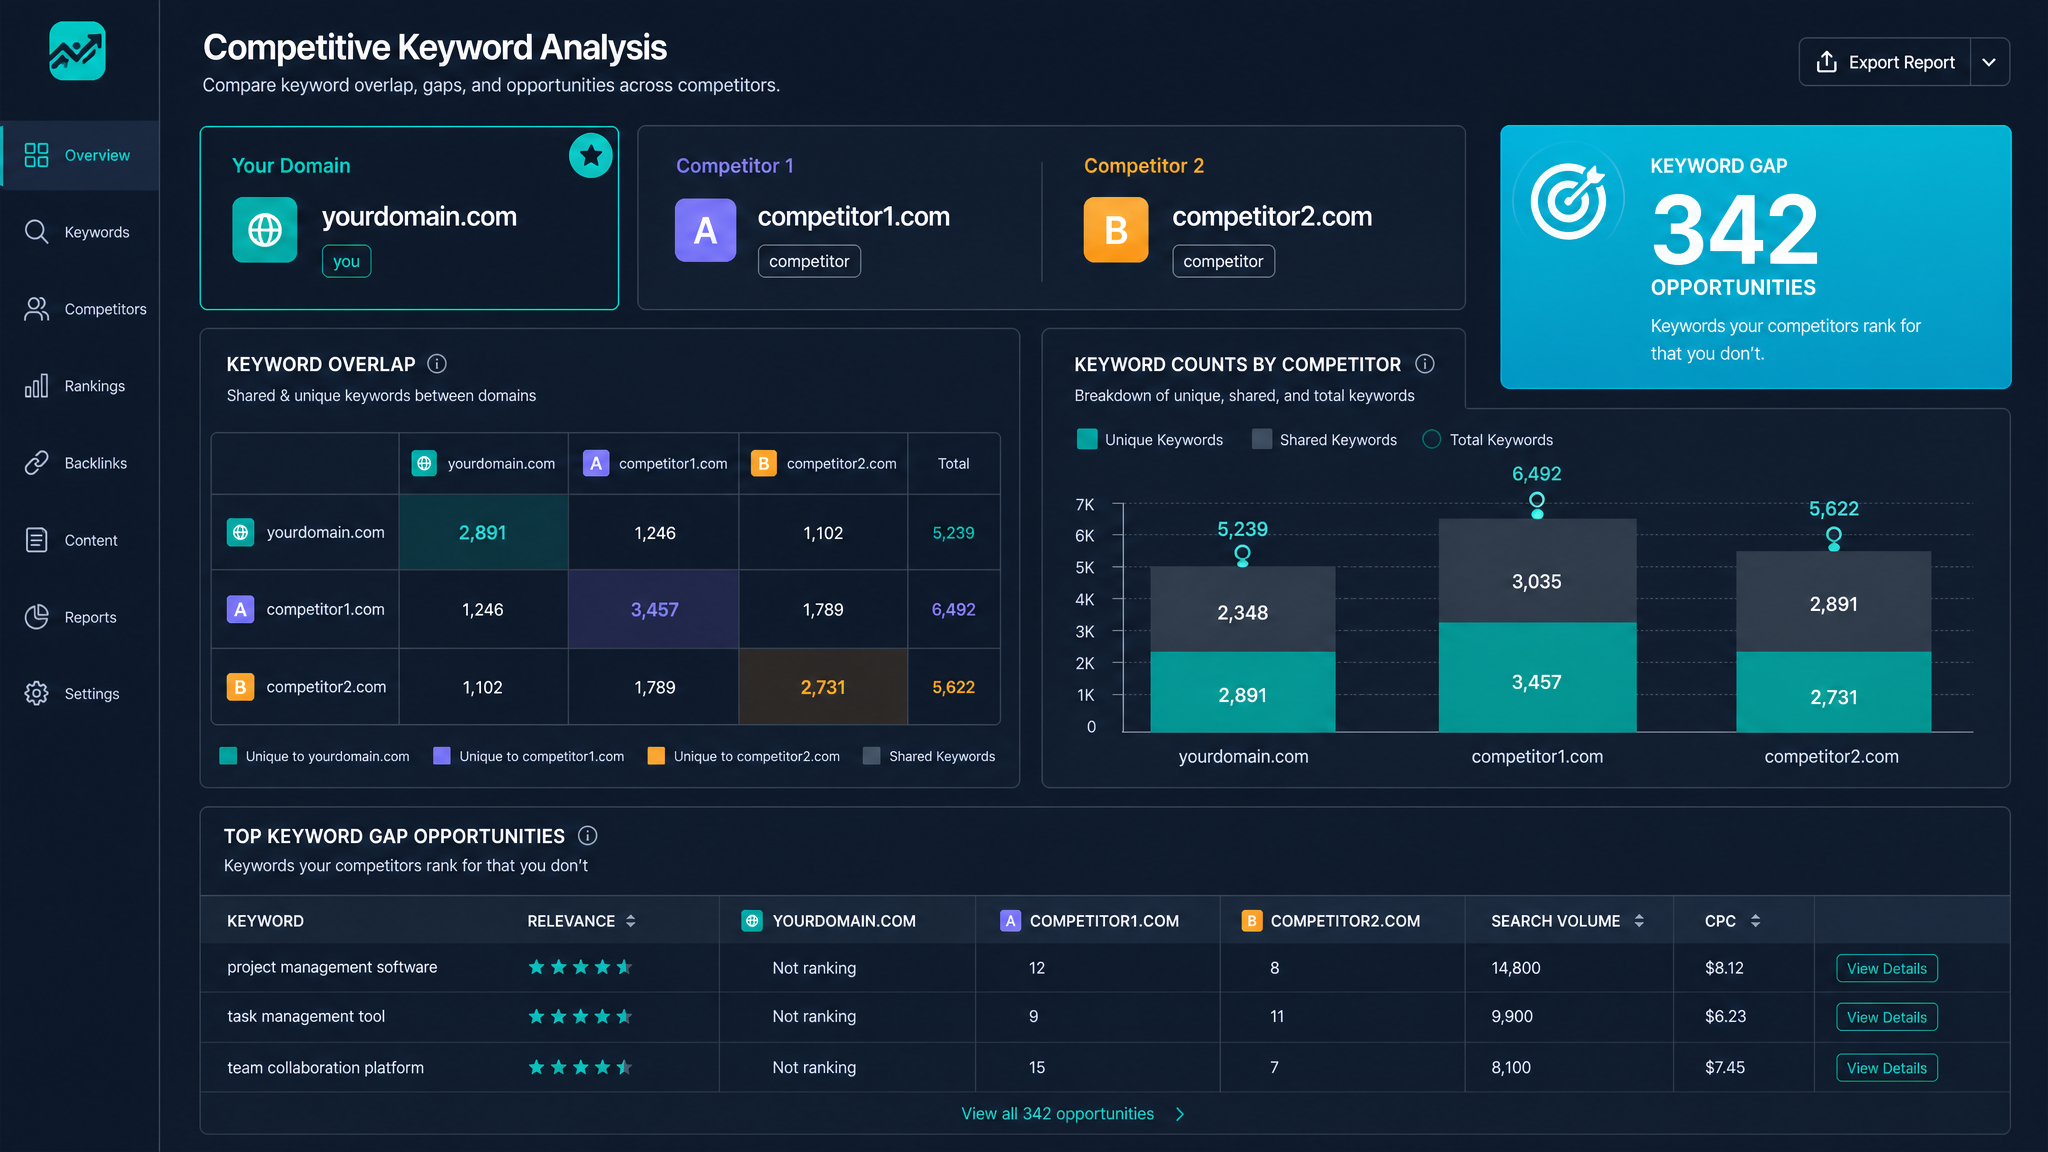Click the Settings gear icon
The width and height of the screenshot is (2048, 1152).
(37, 694)
